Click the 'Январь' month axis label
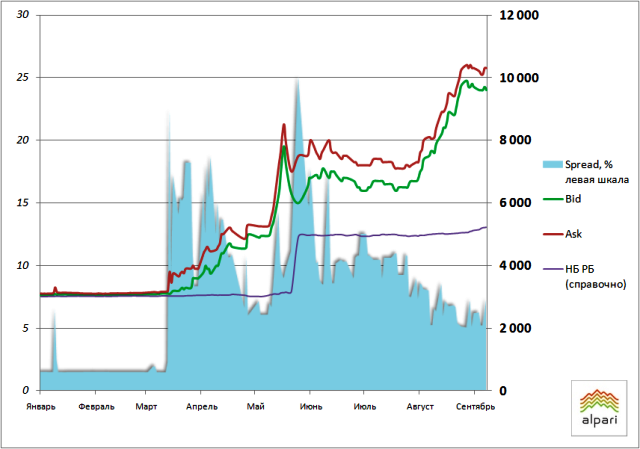Viewport: 640px width, 449px height. [x=40, y=407]
